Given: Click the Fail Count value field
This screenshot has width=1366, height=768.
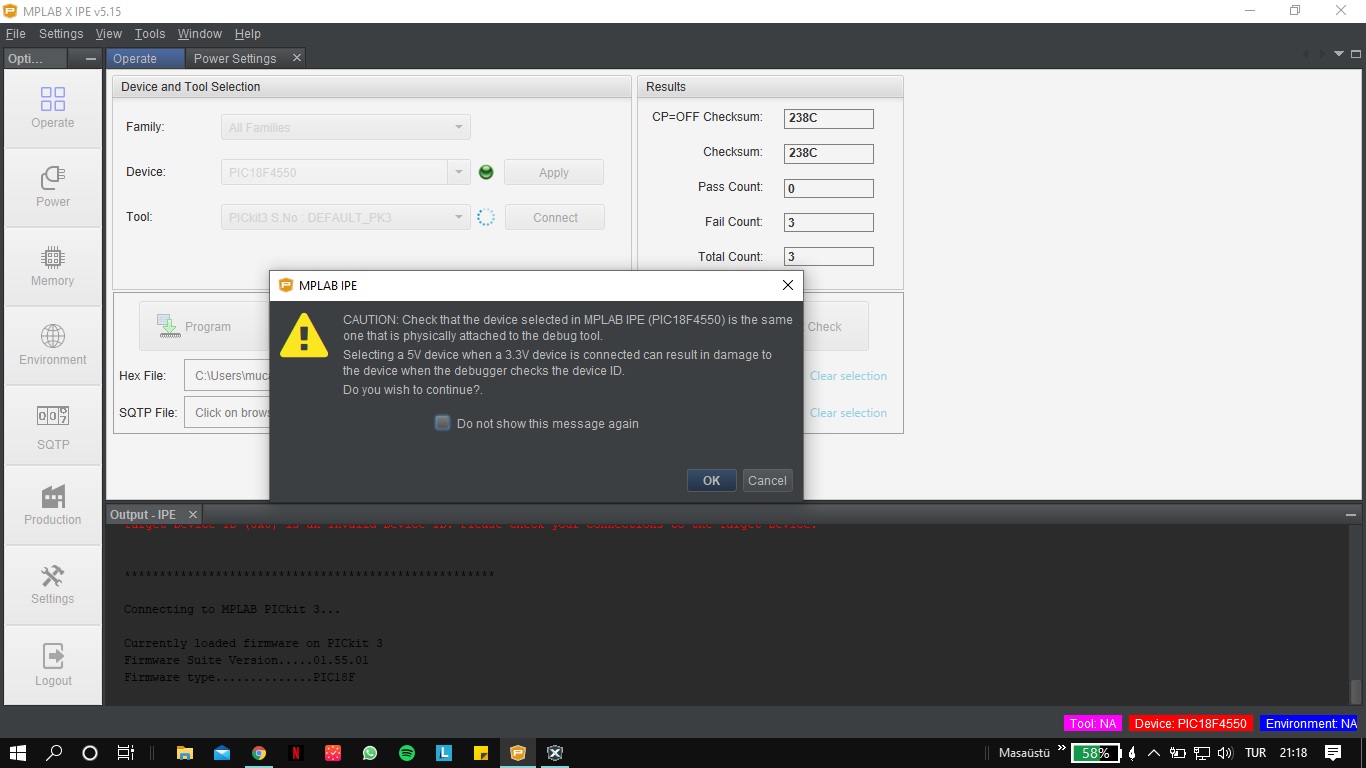Looking at the screenshot, I should [828, 222].
